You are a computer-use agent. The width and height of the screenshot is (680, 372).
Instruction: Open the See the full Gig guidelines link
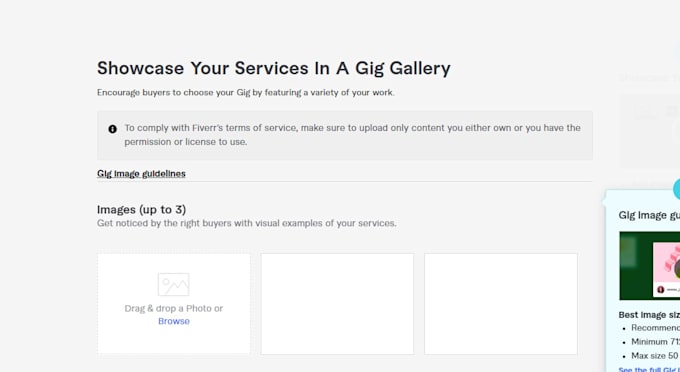click(x=649, y=369)
